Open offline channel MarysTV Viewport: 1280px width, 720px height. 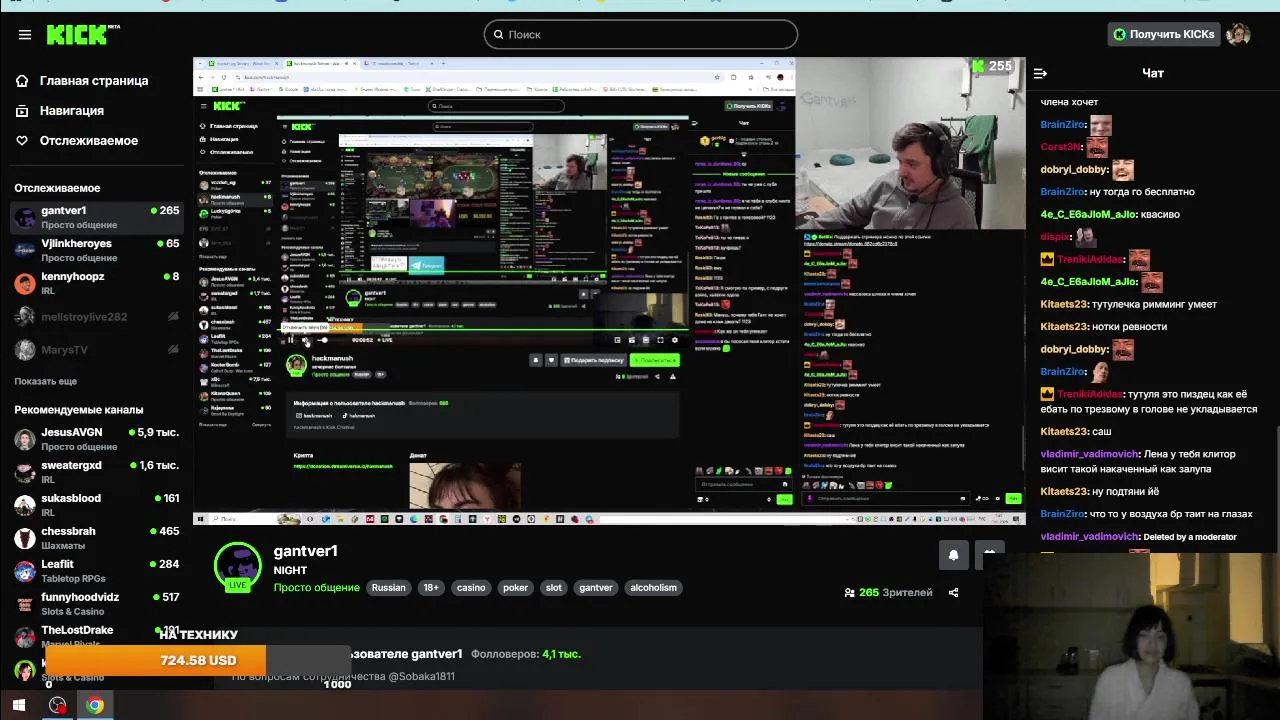pyautogui.click(x=96, y=350)
